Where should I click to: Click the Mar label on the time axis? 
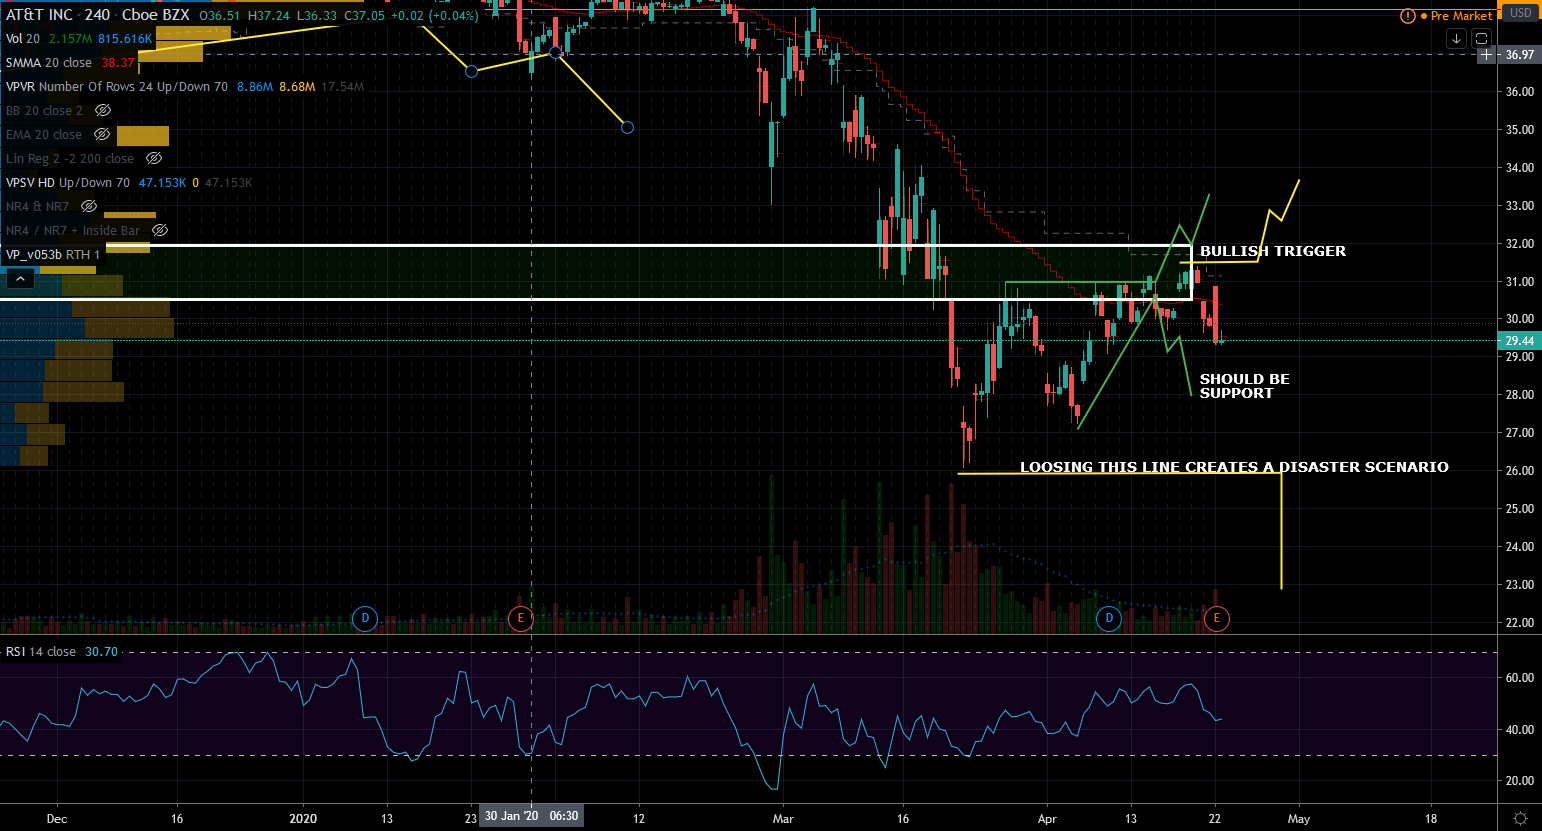[x=783, y=819]
